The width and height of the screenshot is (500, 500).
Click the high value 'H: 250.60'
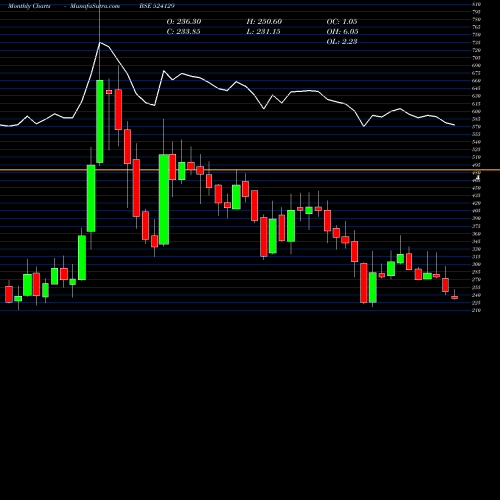(x=264, y=22)
